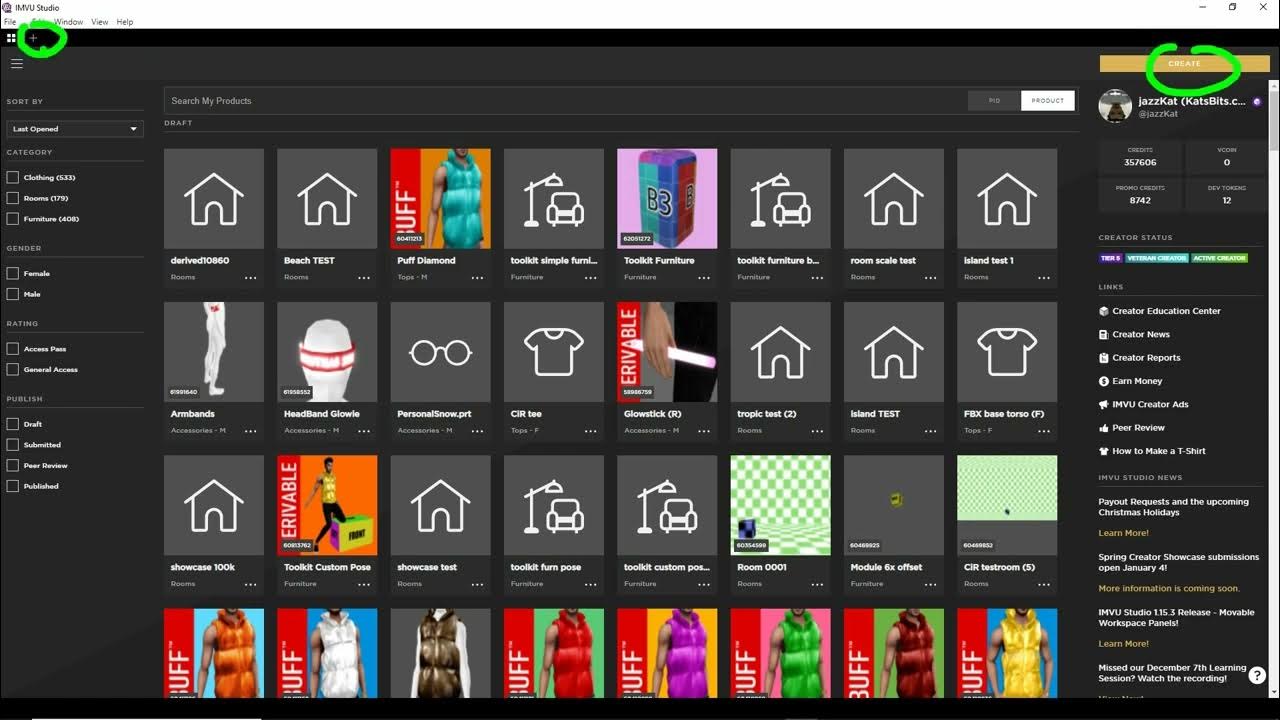1280x720 pixels.
Task: Open the apps grid icon
Action: pyautogui.click(x=11, y=38)
